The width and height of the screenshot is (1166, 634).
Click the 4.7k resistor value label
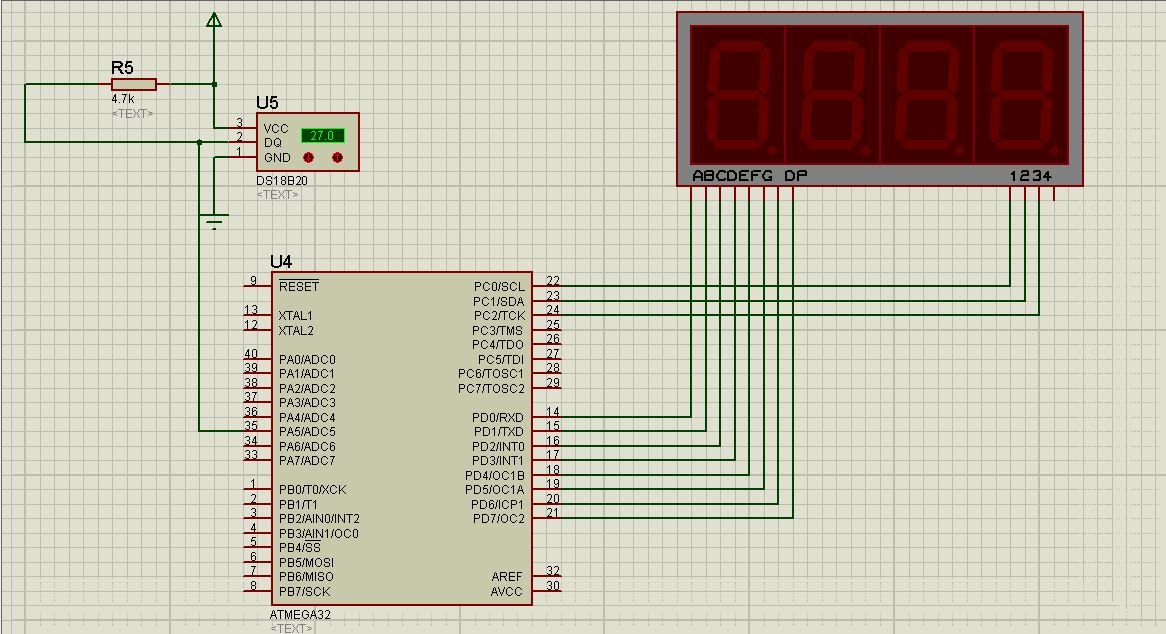pos(123,99)
